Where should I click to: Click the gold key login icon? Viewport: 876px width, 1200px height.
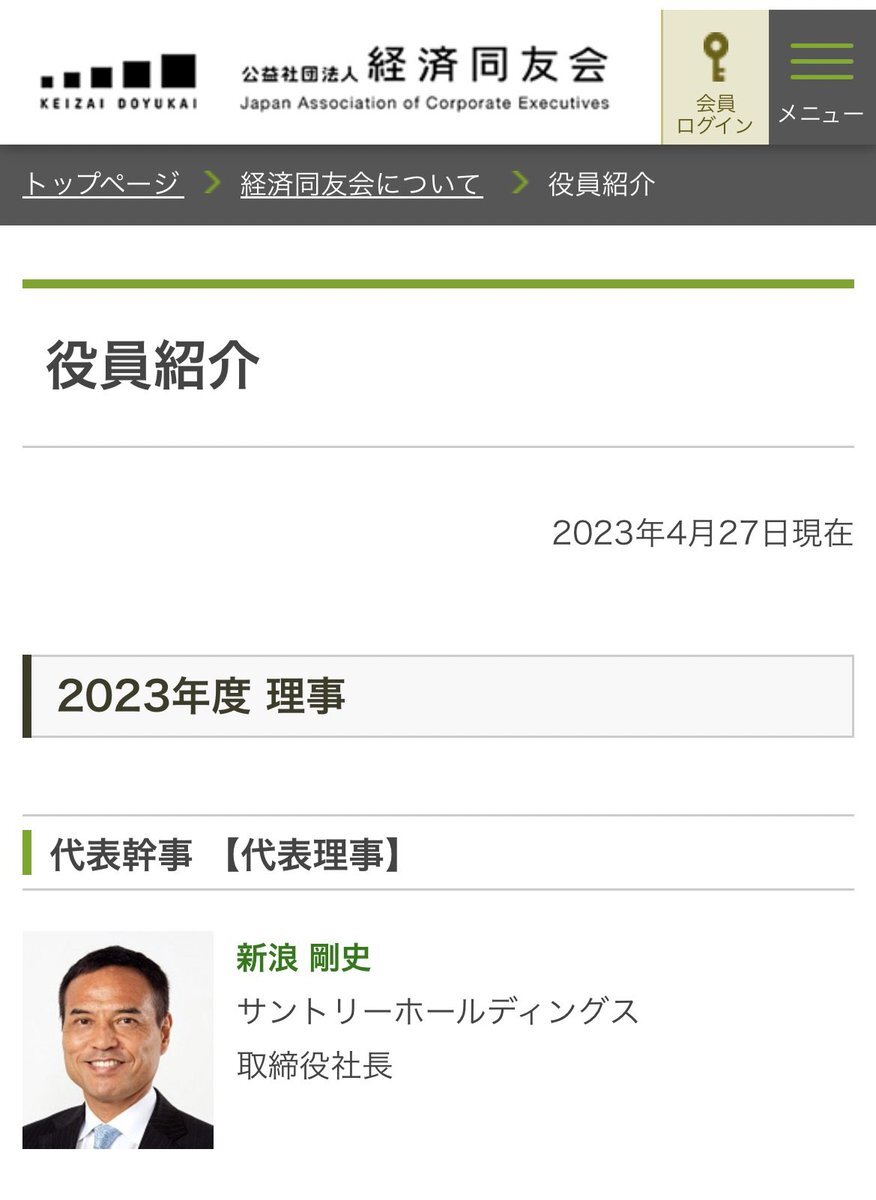coord(715,57)
